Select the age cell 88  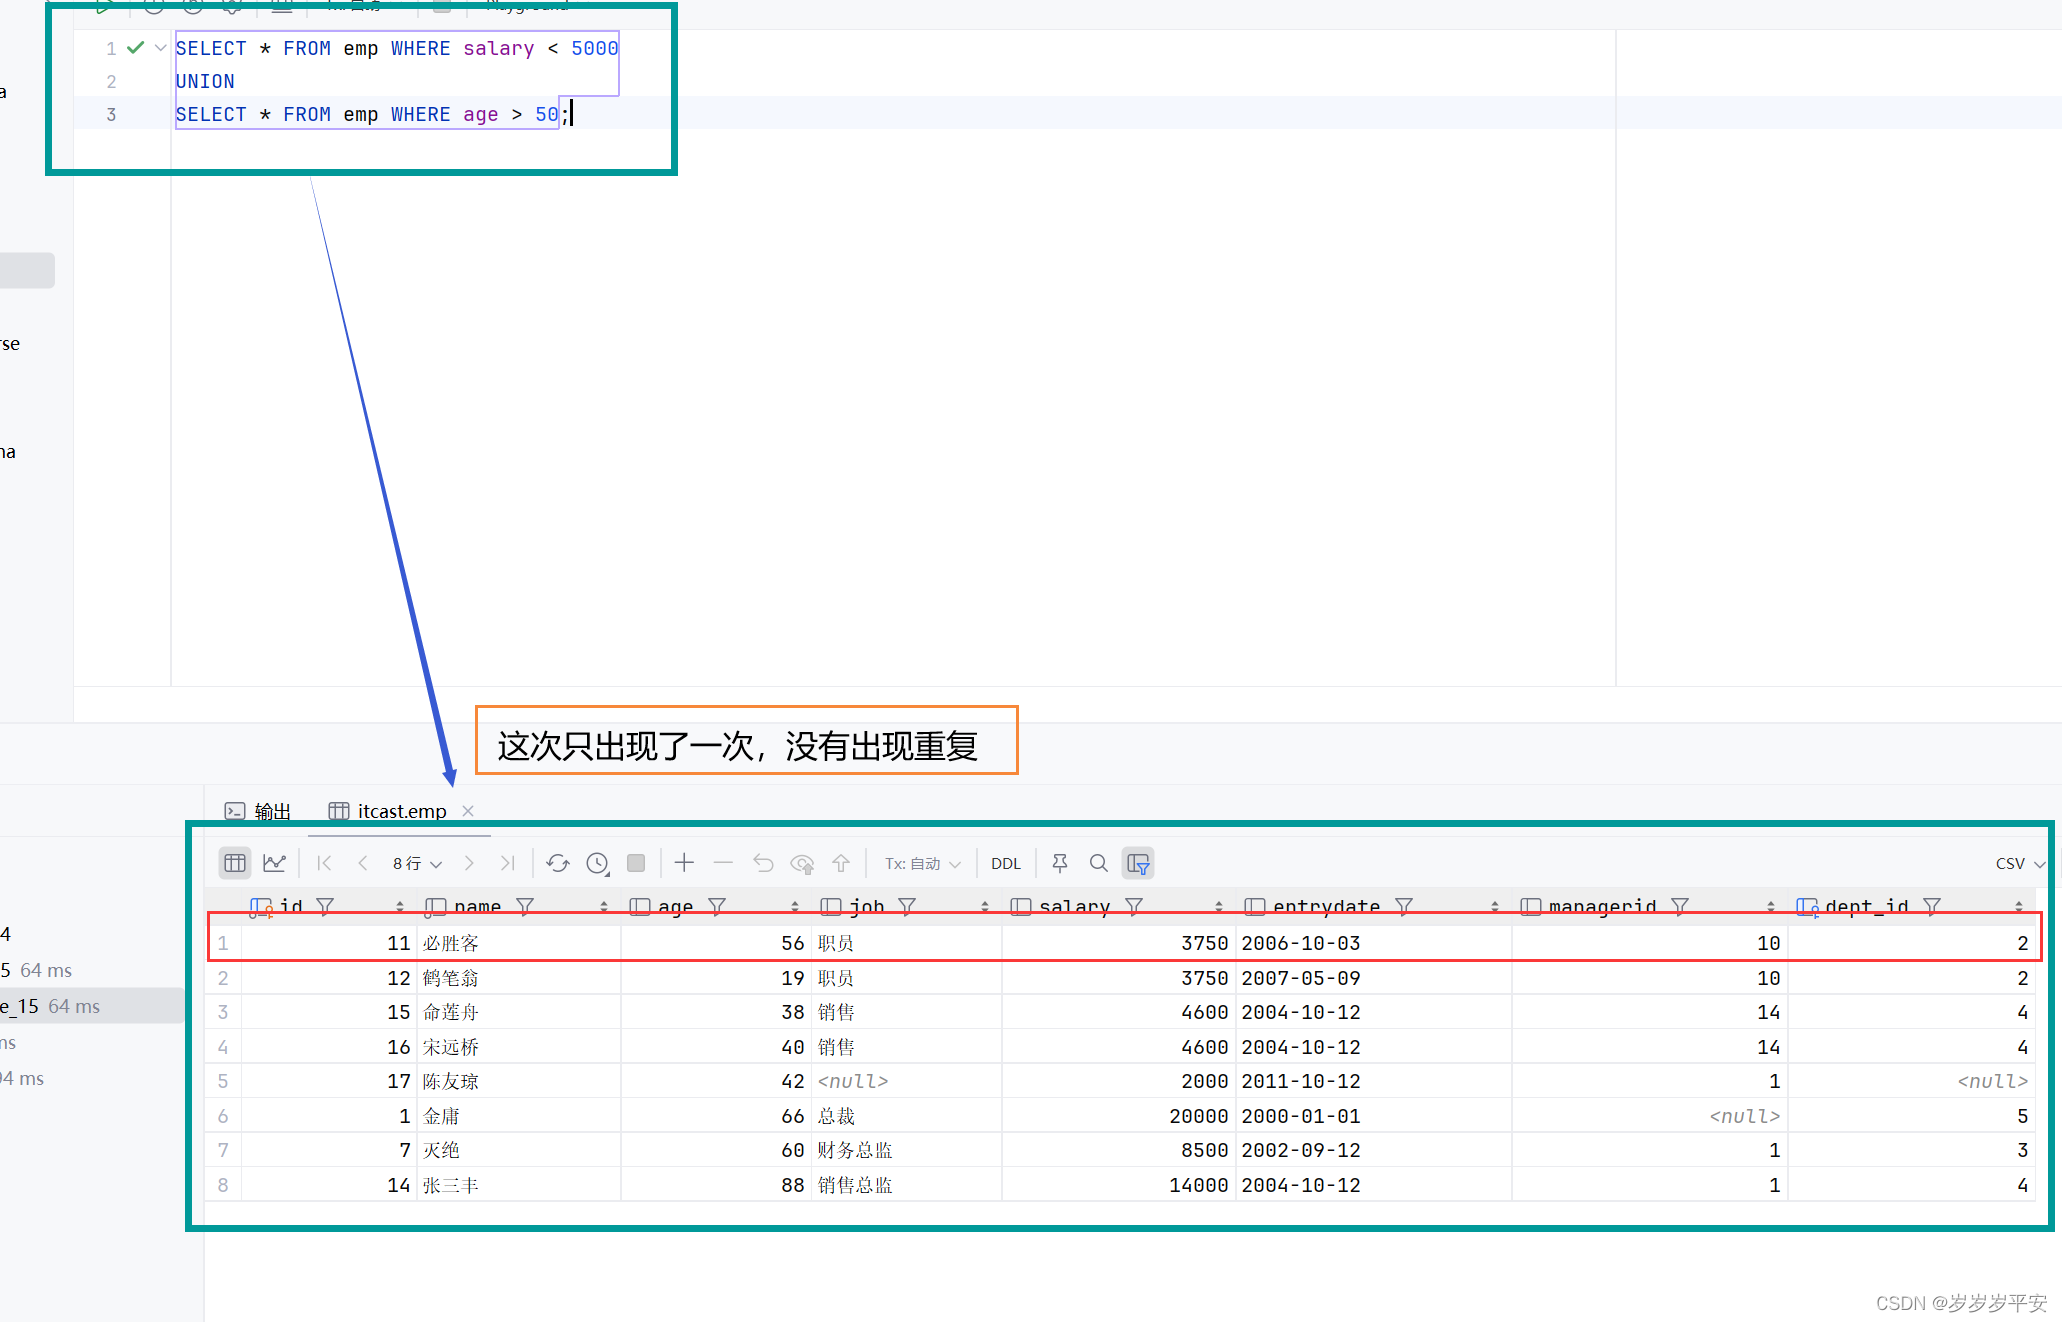coord(716,1185)
